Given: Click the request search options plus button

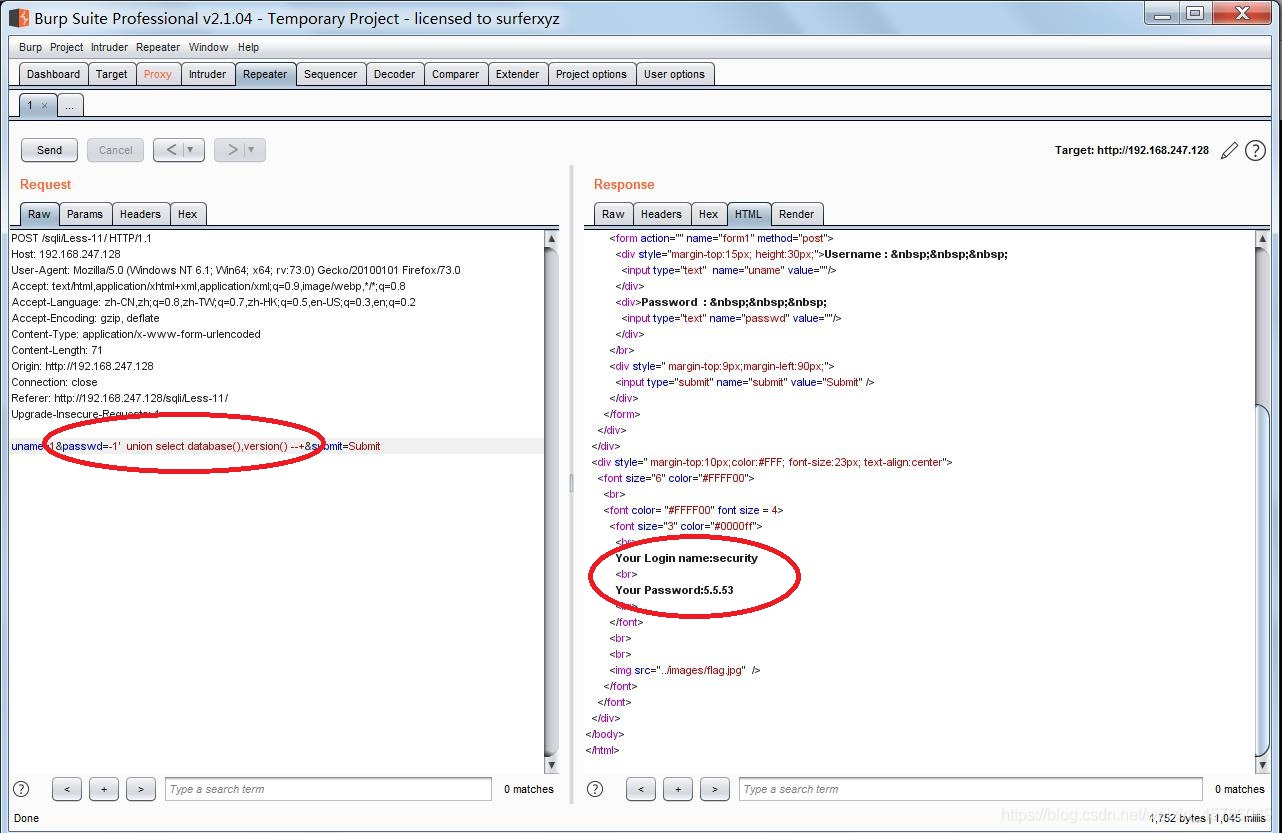Looking at the screenshot, I should pos(104,789).
